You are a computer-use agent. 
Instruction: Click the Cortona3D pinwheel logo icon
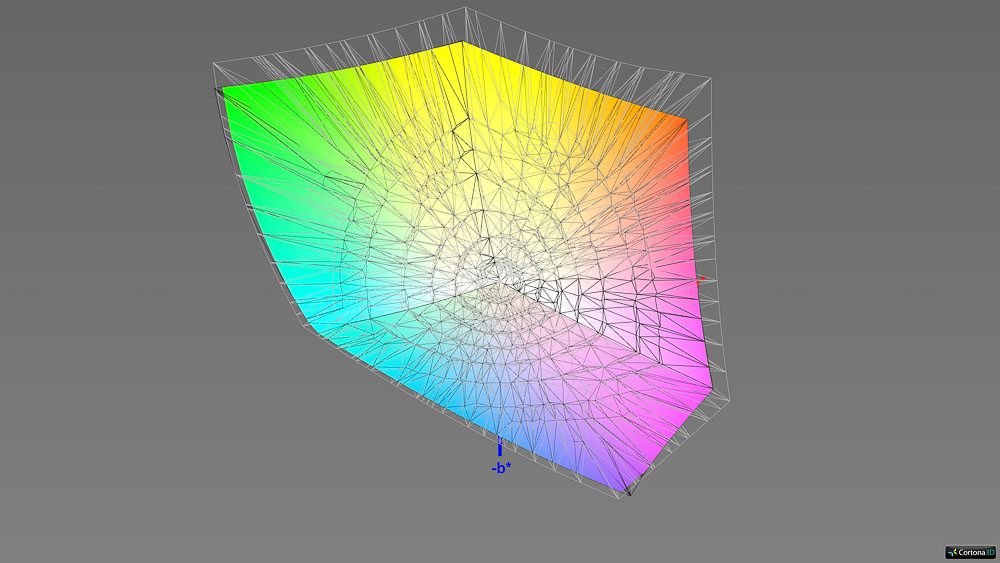(953, 552)
